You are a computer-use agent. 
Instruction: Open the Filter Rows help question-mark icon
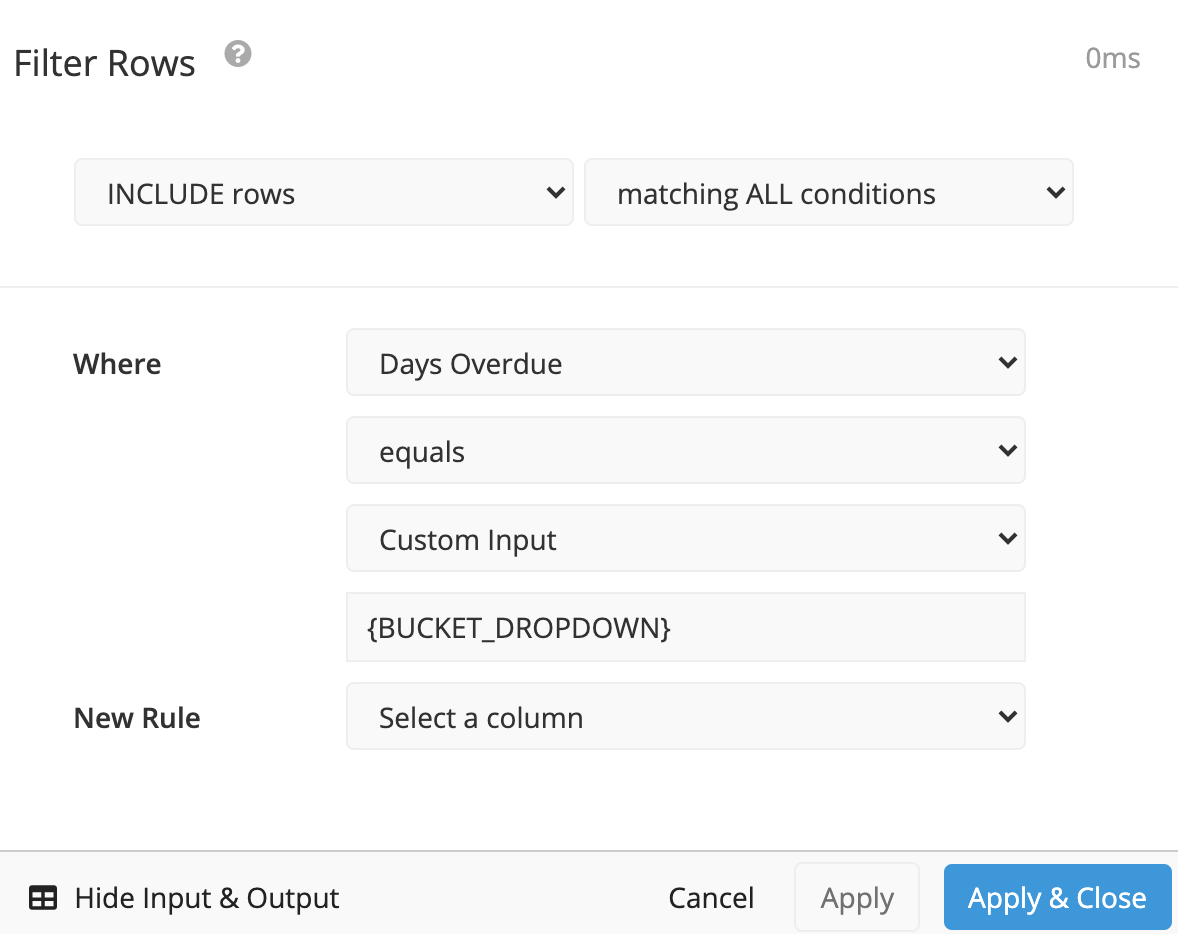click(238, 54)
